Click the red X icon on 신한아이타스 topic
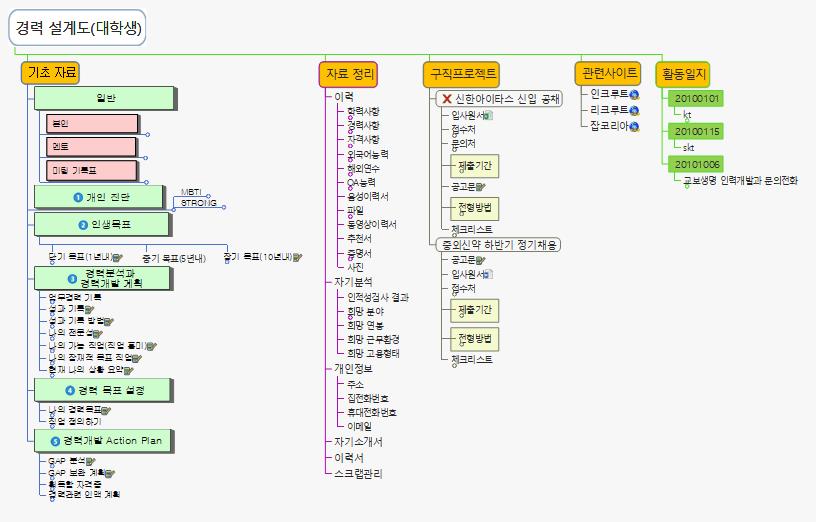The height and width of the screenshot is (522, 816). 446,99
